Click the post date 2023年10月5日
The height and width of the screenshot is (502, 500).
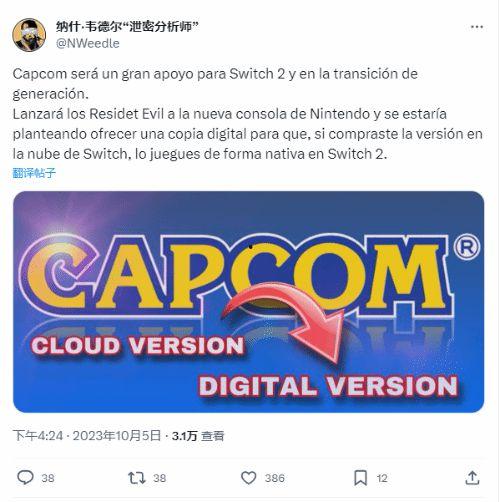tap(117, 436)
